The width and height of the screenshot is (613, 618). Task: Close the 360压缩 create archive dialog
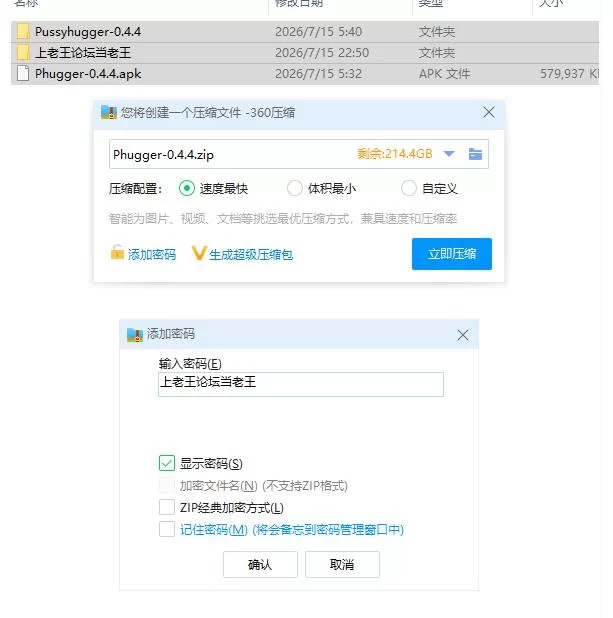coord(489,112)
